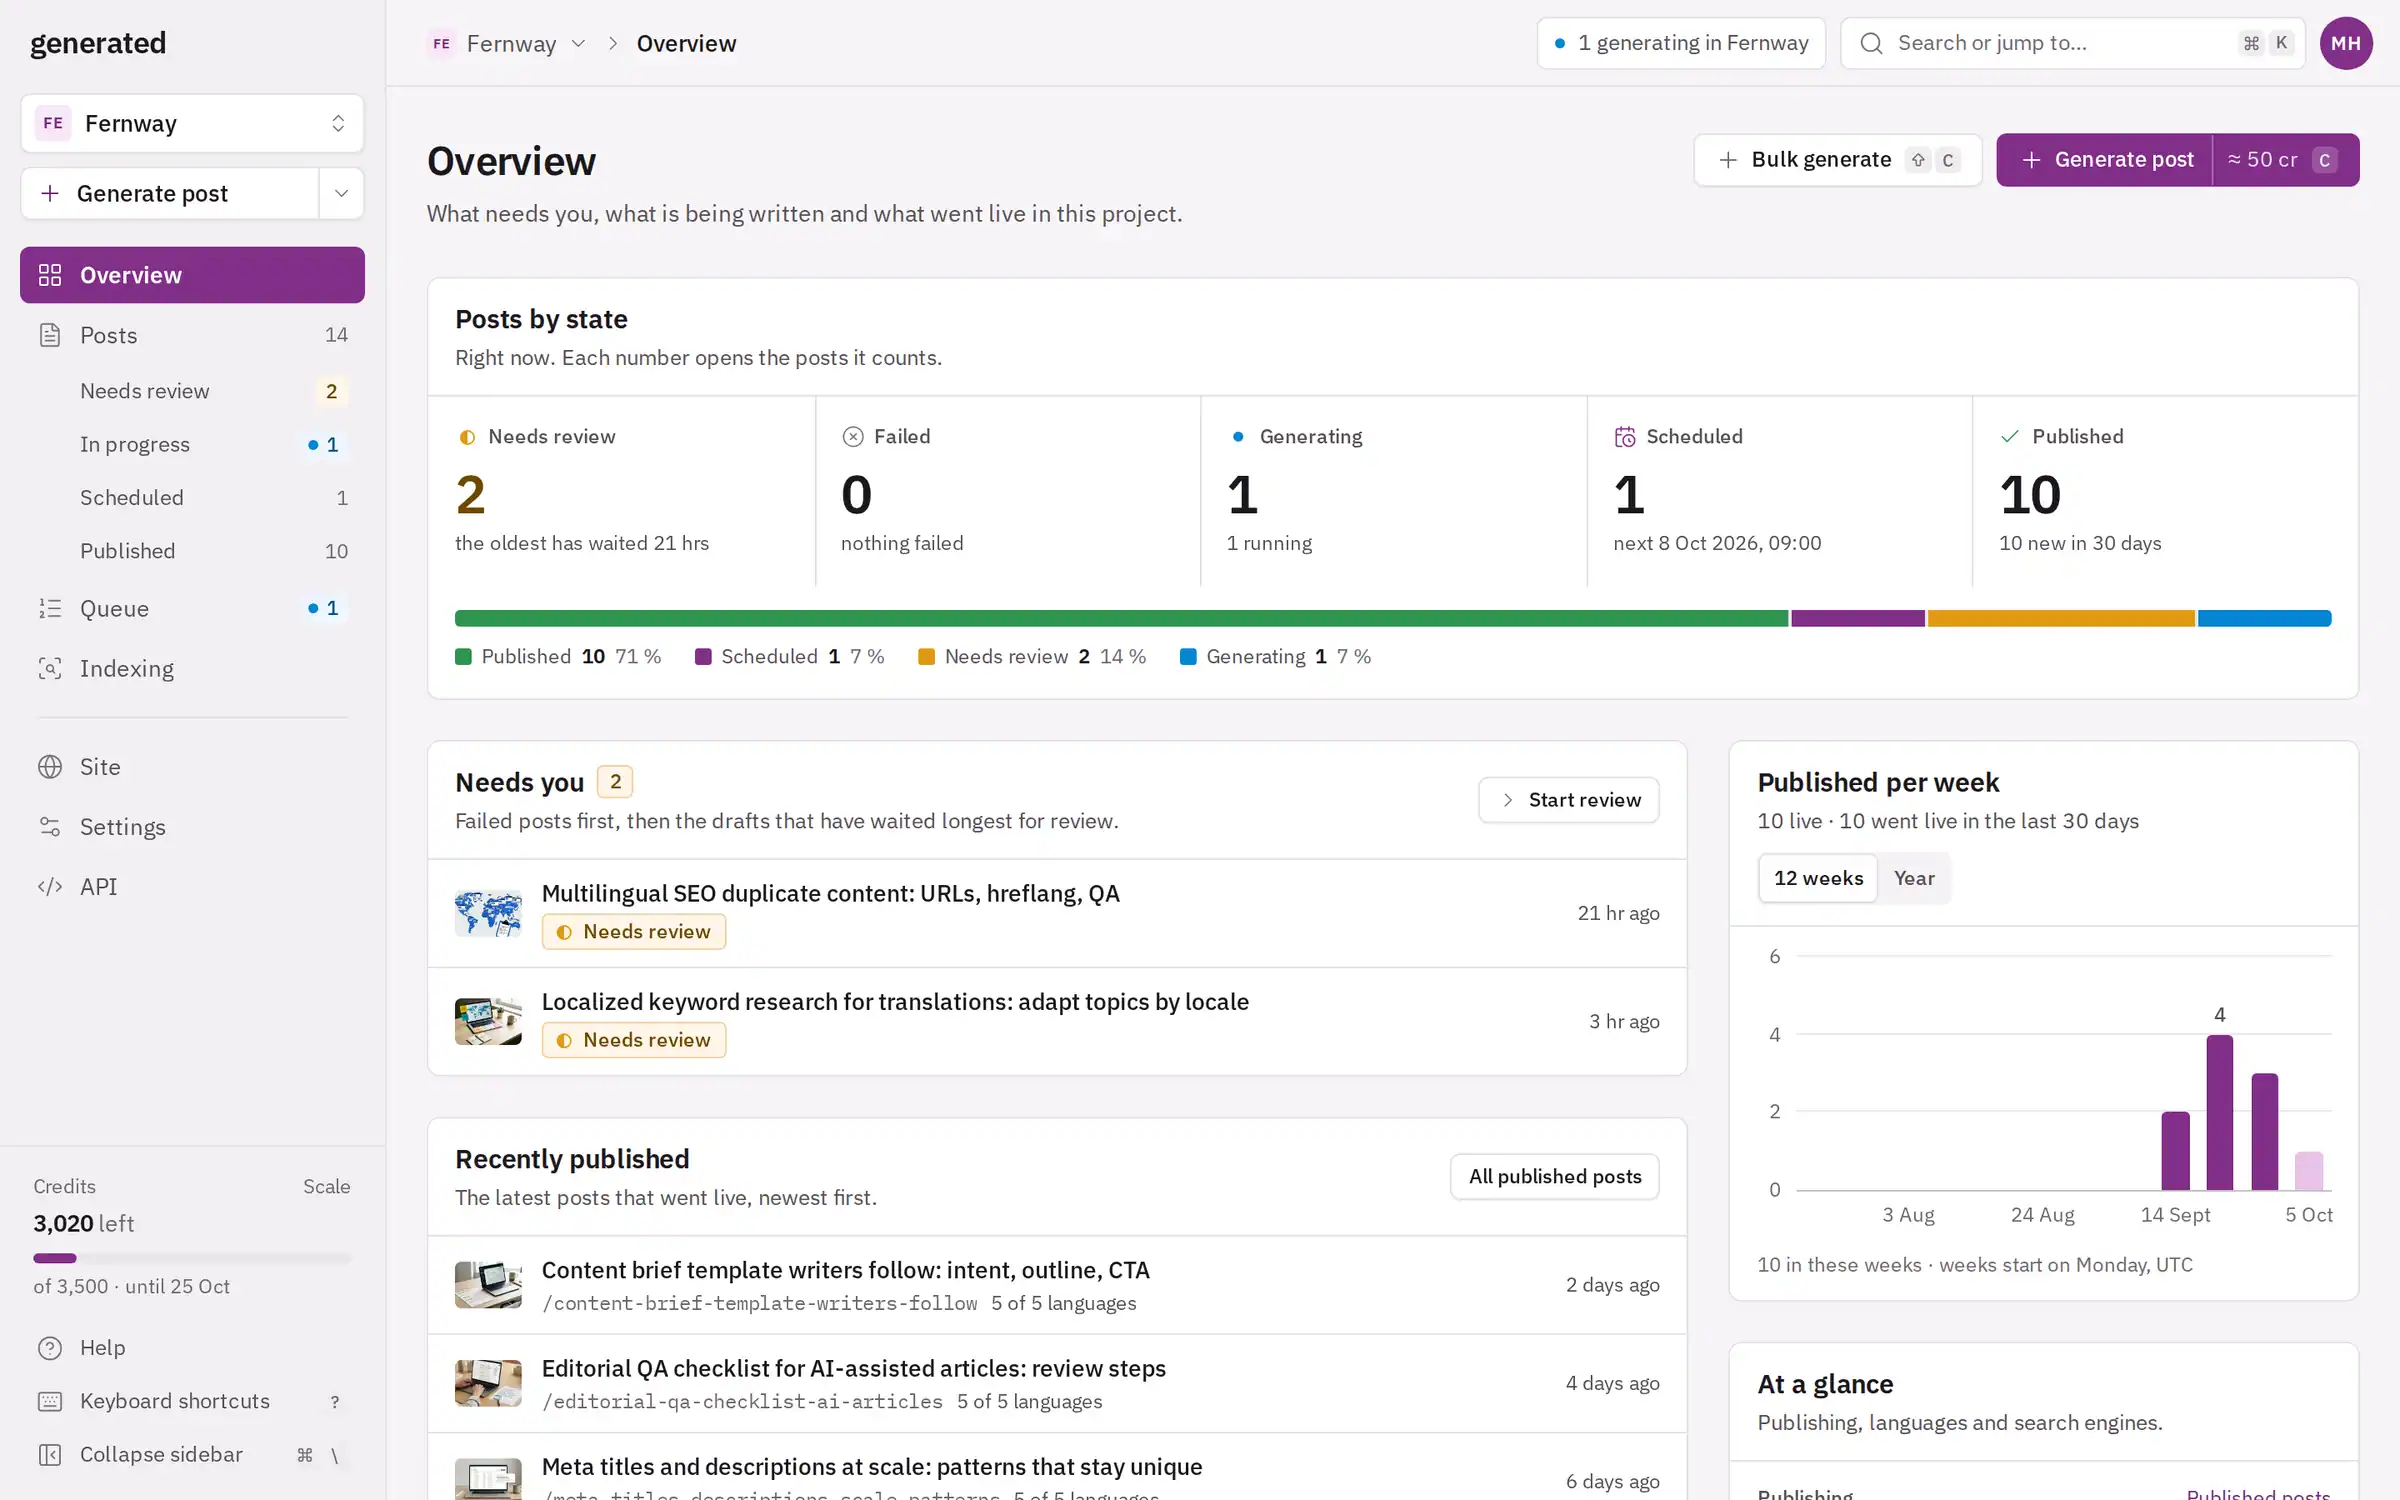Viewport: 2400px width, 1500px height.
Task: Switch chart to Year view
Action: pyautogui.click(x=1914, y=878)
